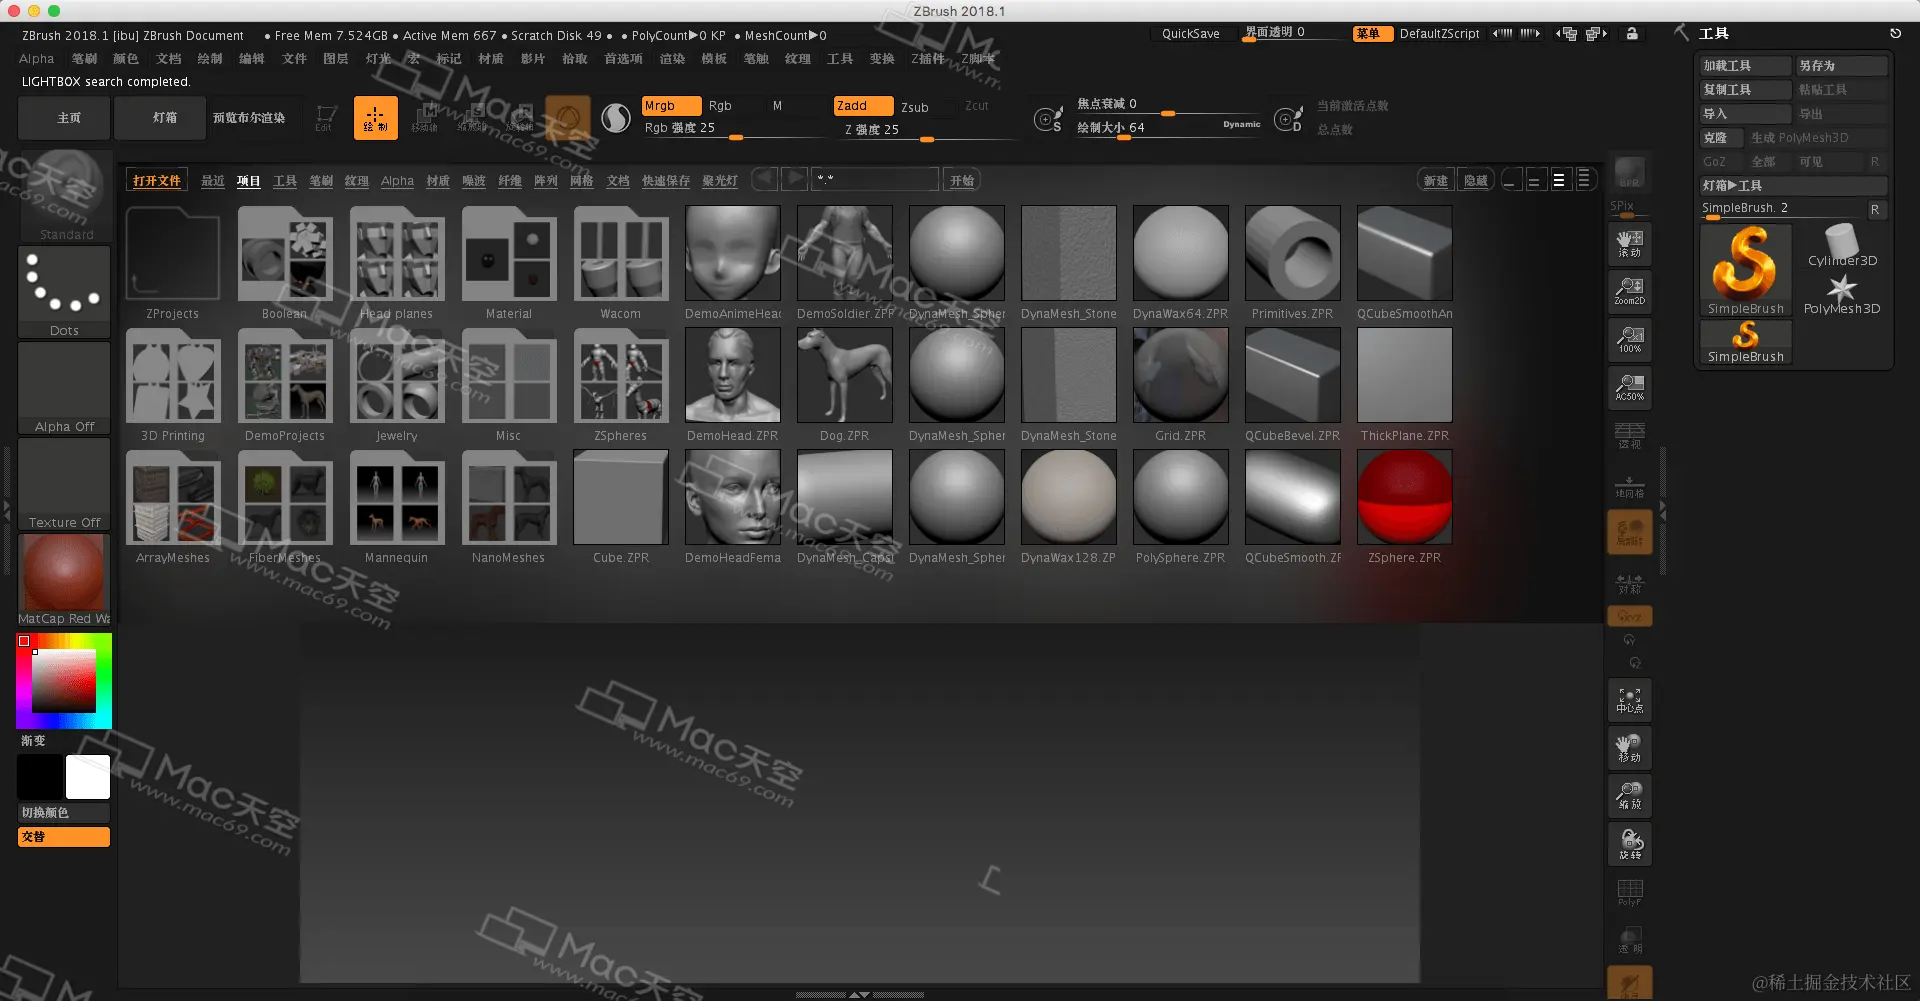The image size is (1920, 1001).
Task: Click the 另存为 save as button
Action: point(1841,66)
